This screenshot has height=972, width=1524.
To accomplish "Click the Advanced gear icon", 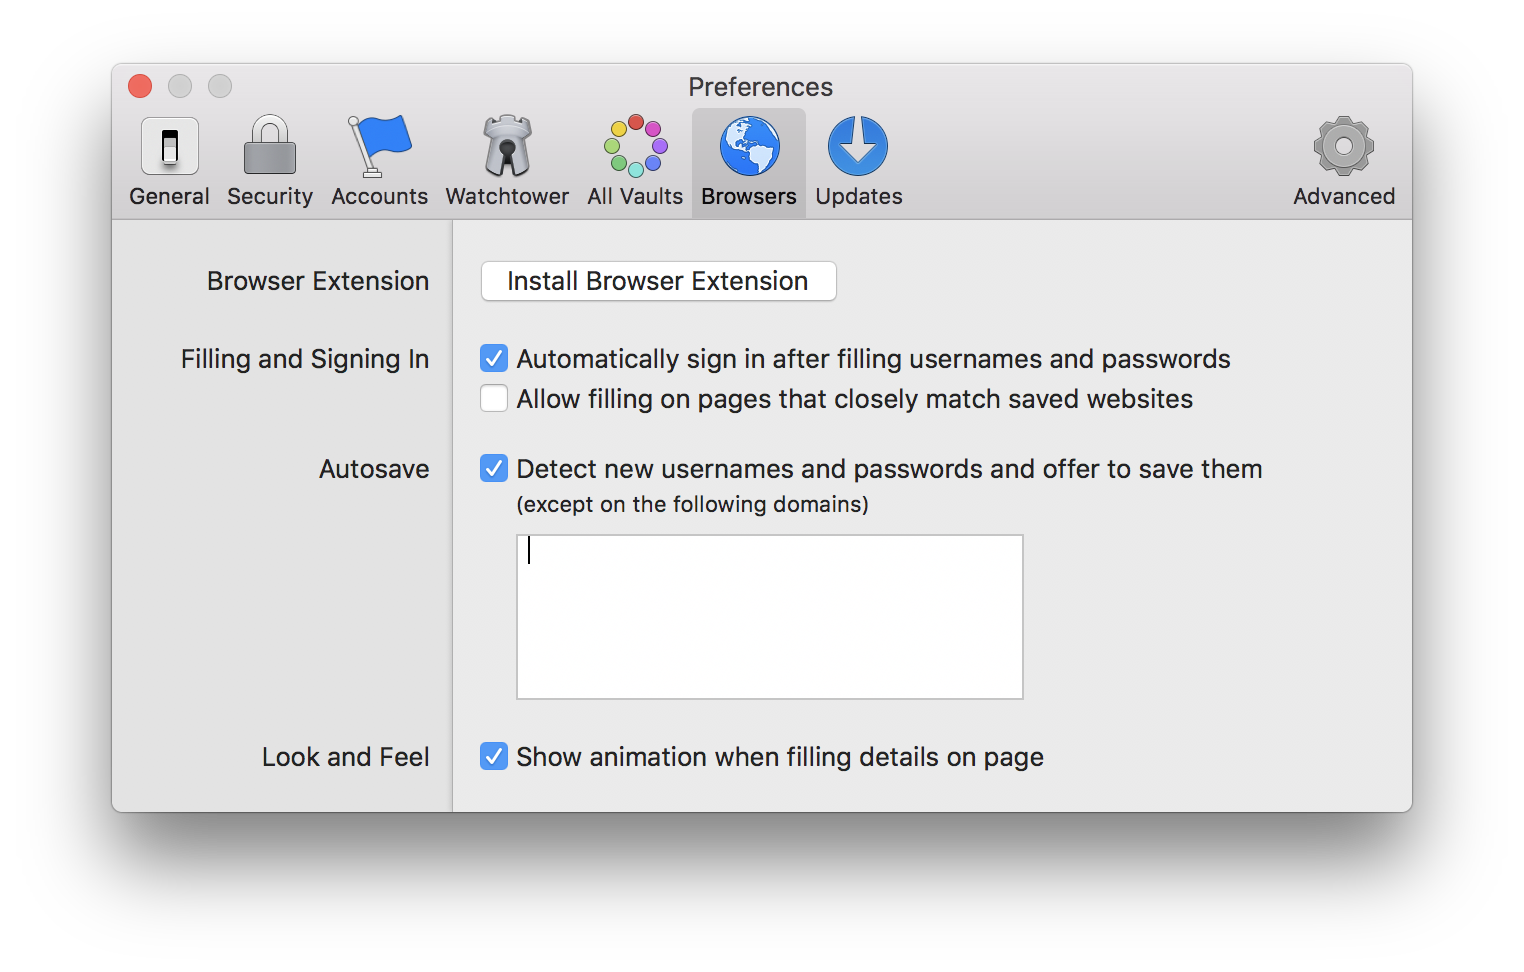I will pos(1343,146).
